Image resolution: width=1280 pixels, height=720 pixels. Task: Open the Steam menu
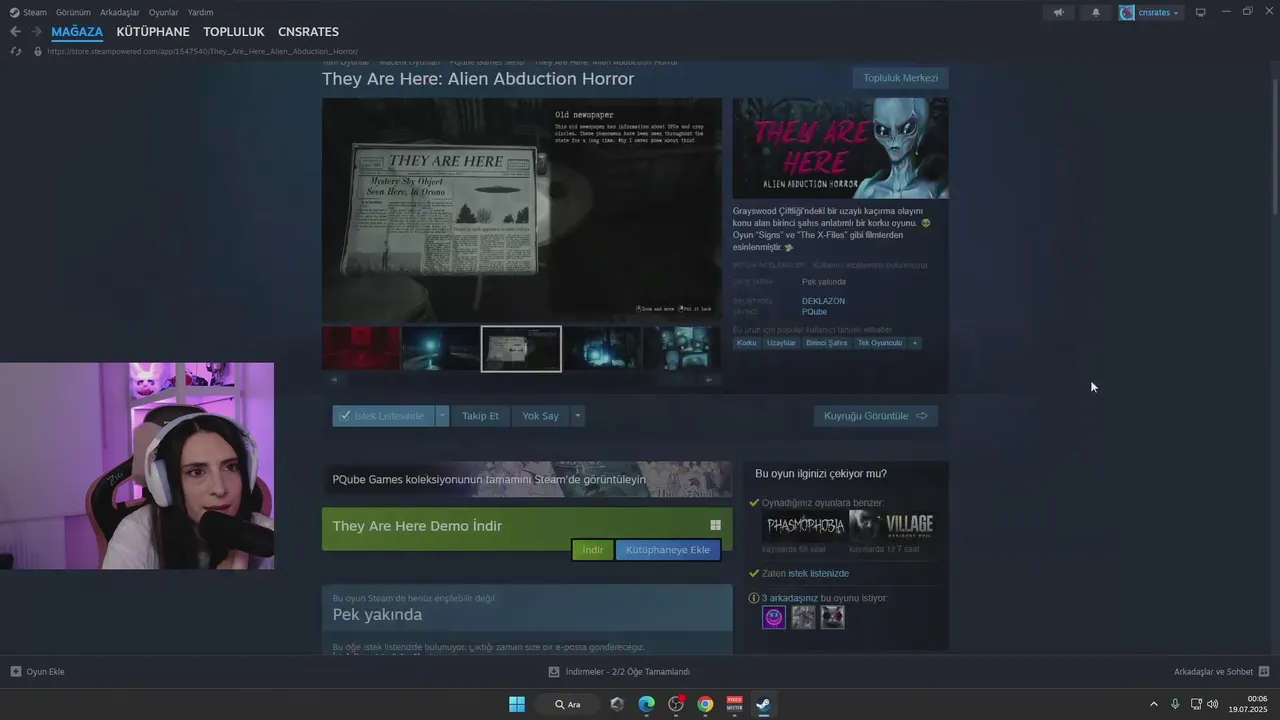coord(28,12)
